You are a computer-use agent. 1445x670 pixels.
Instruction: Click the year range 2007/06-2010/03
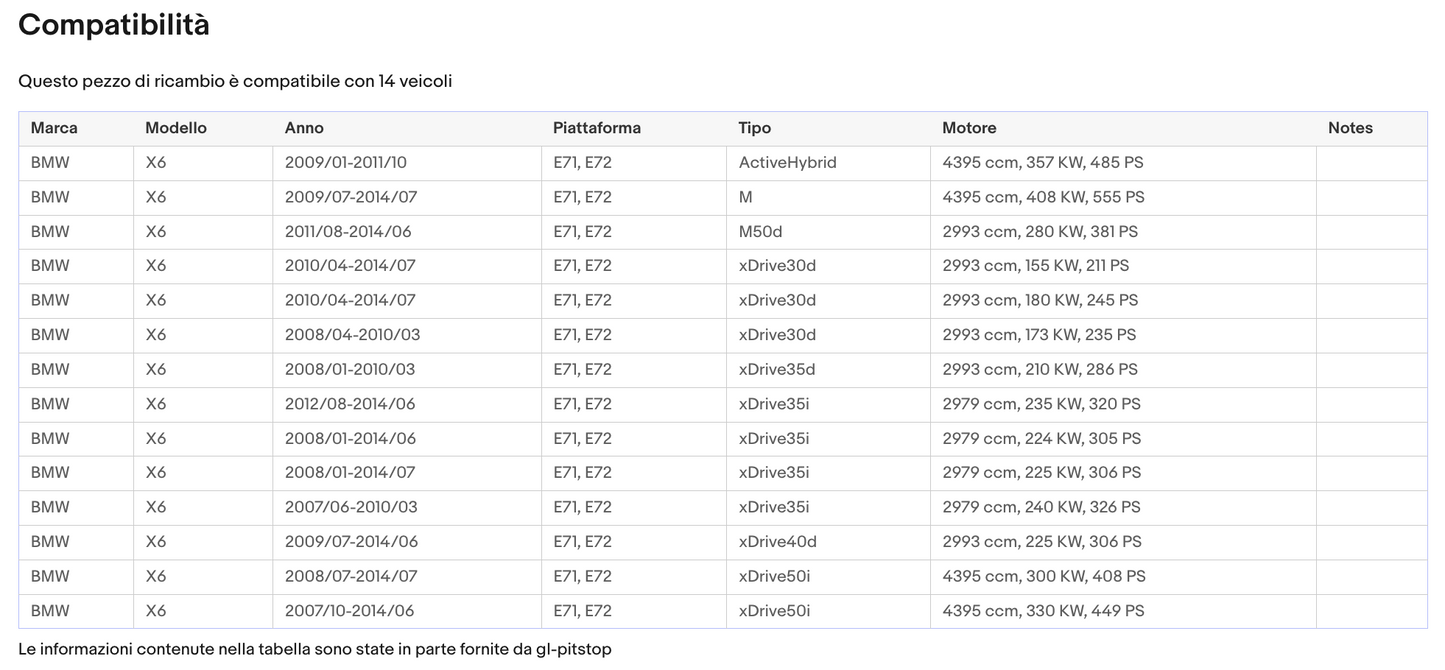pyautogui.click(x=351, y=507)
